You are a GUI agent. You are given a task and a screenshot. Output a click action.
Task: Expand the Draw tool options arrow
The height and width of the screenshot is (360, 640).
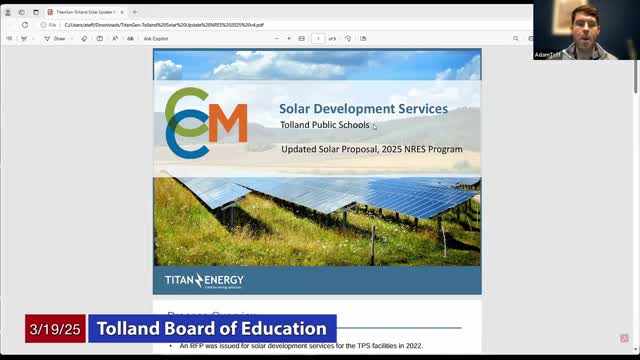[72, 38]
